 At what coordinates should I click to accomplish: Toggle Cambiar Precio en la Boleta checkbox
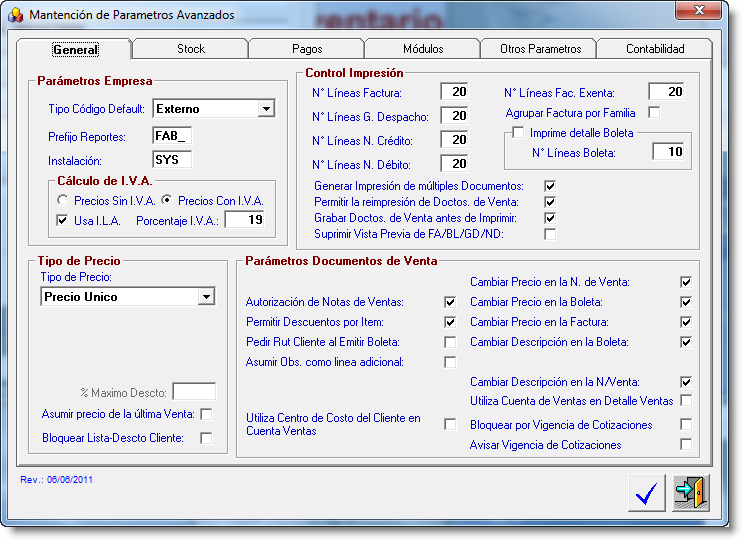(686, 302)
